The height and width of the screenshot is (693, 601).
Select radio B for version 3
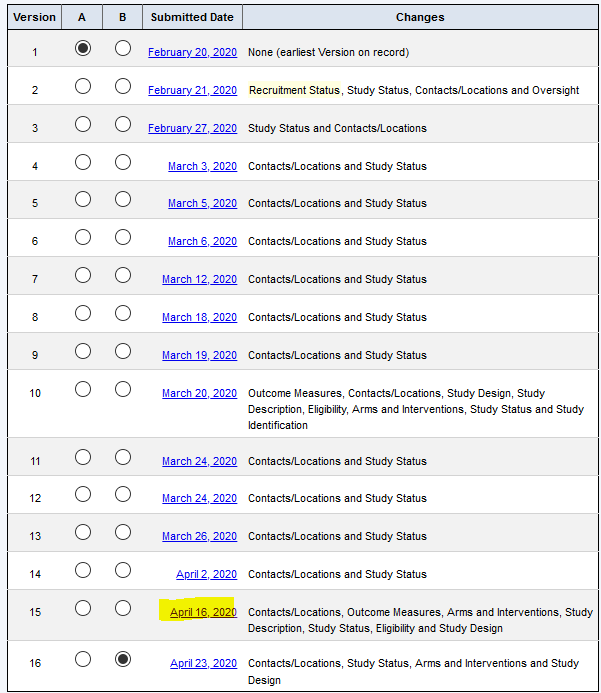[x=122, y=124]
